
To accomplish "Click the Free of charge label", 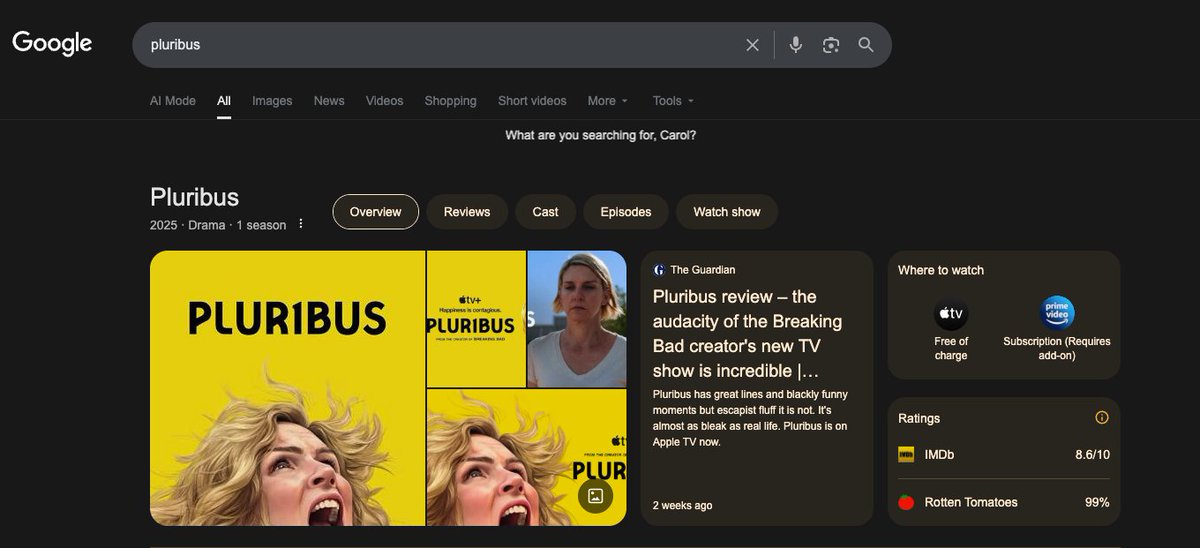I will click(x=951, y=348).
